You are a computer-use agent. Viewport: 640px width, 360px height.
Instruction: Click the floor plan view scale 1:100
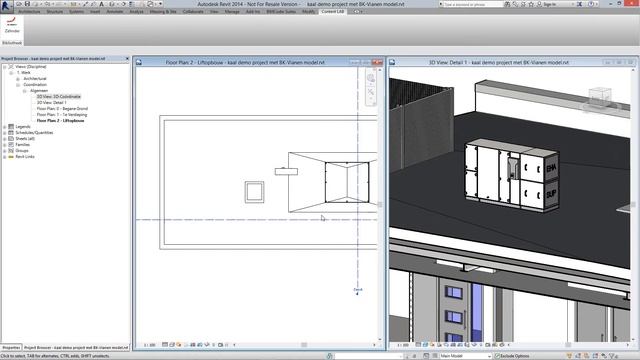tap(149, 345)
